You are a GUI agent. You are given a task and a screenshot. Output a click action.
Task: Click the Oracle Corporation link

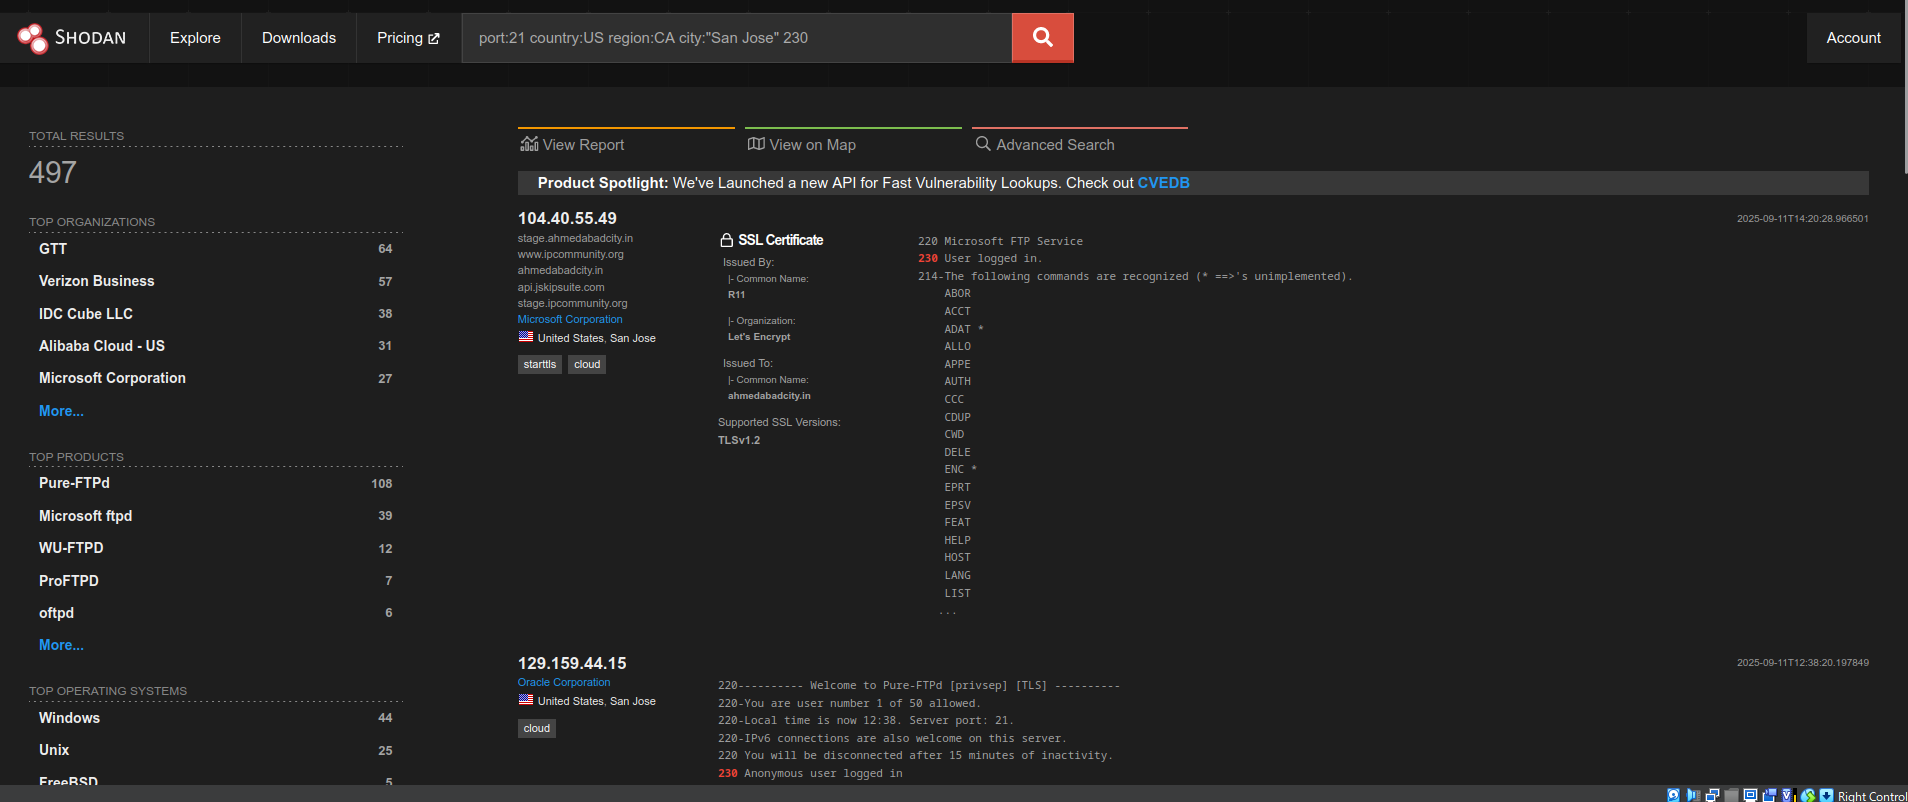pyautogui.click(x=564, y=682)
